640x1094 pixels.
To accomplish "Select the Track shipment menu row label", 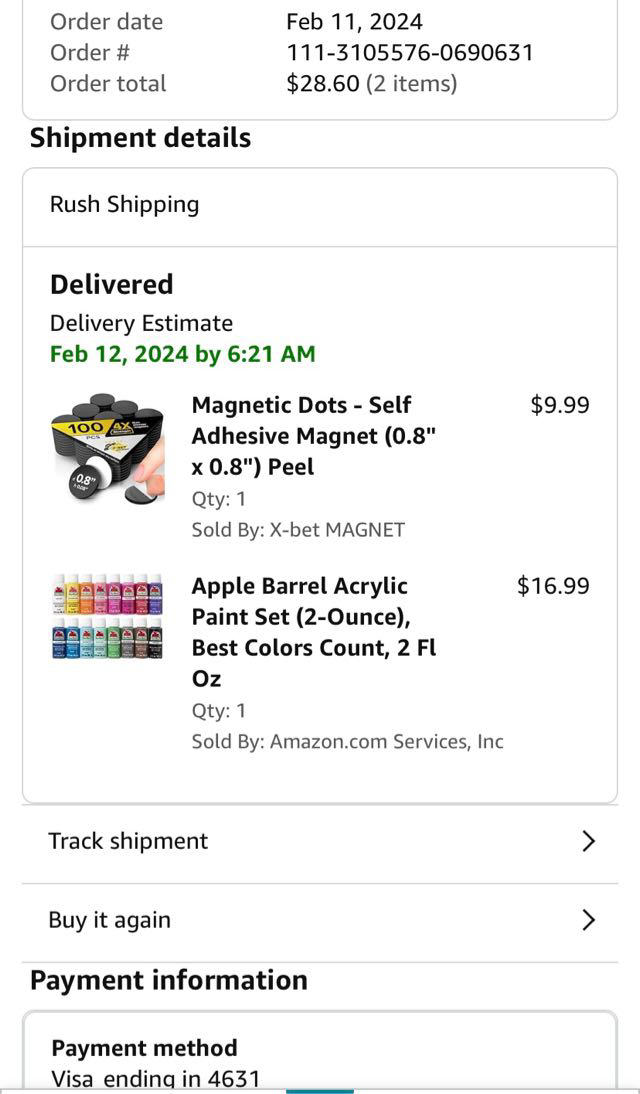I will click(128, 841).
